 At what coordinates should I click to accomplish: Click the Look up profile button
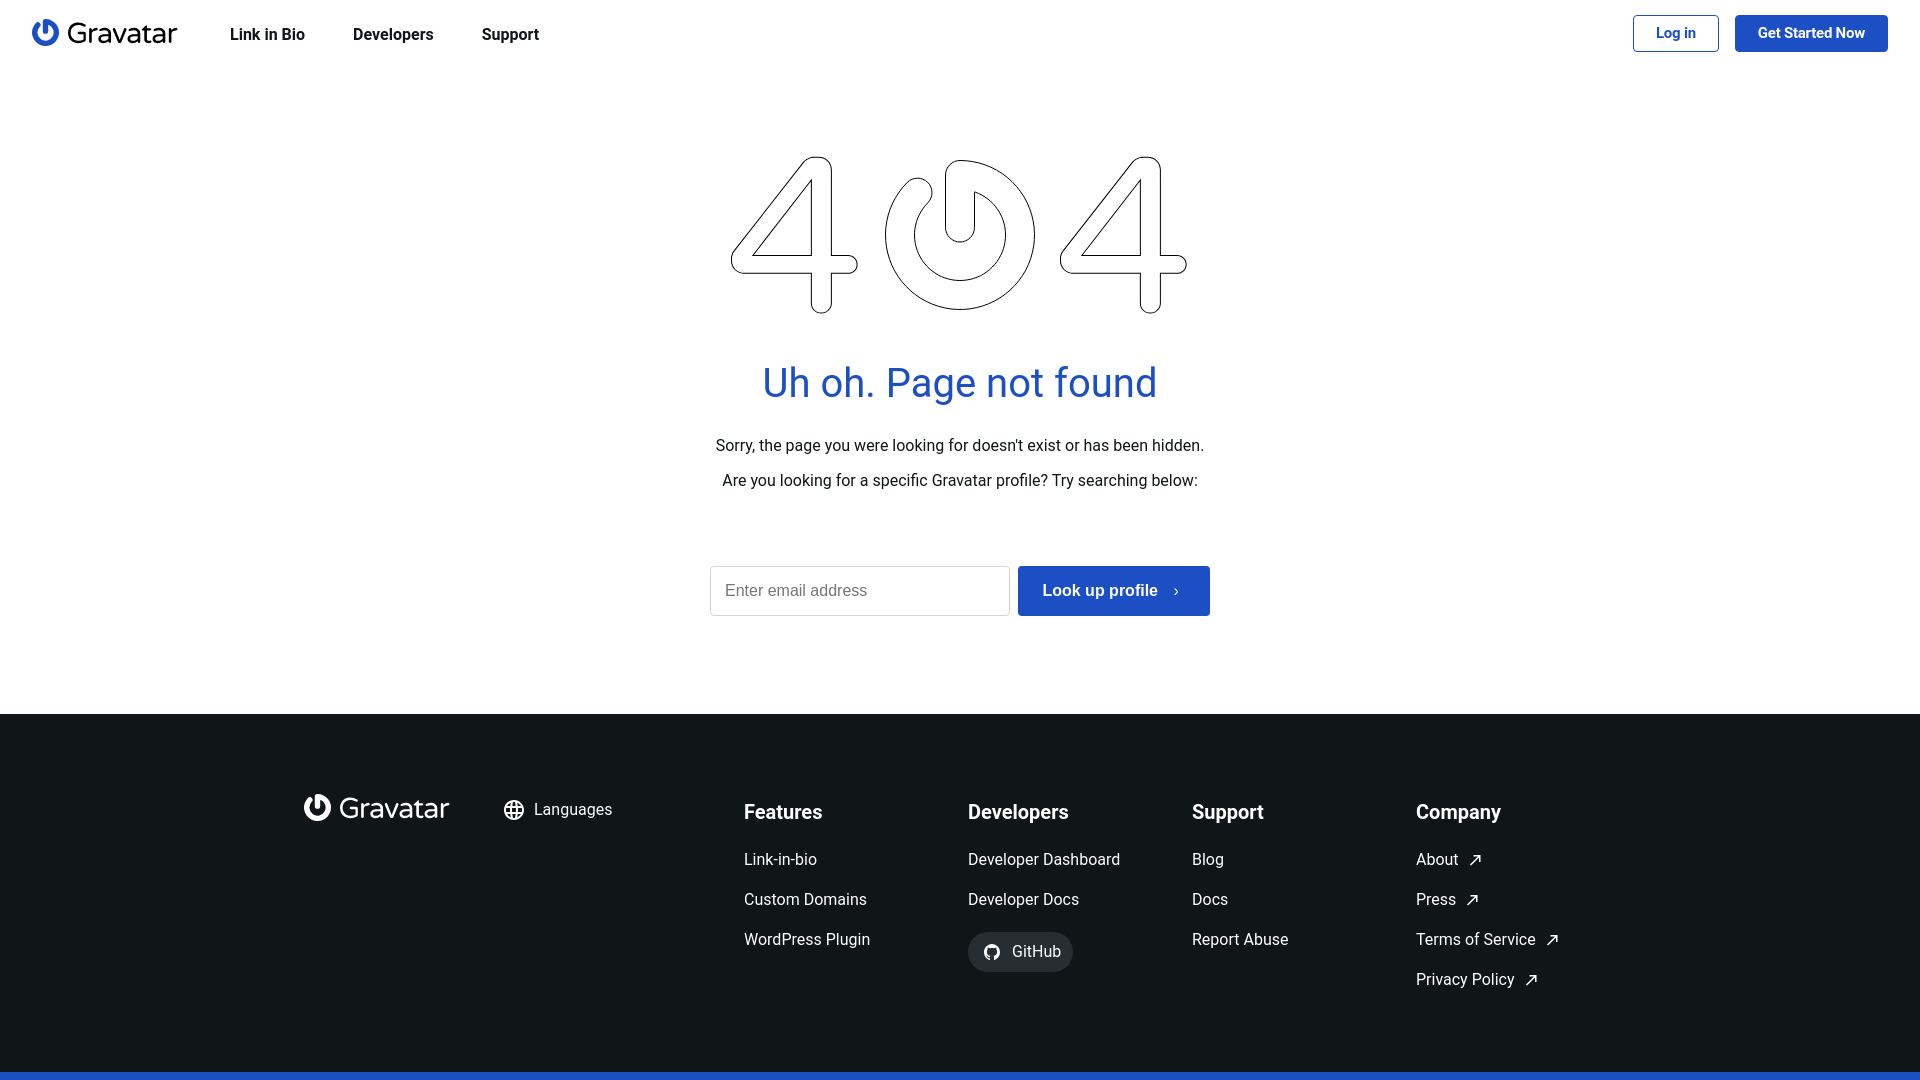click(1114, 591)
